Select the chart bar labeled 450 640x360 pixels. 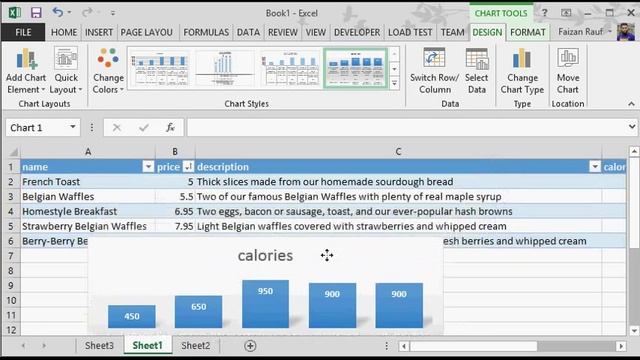131,317
